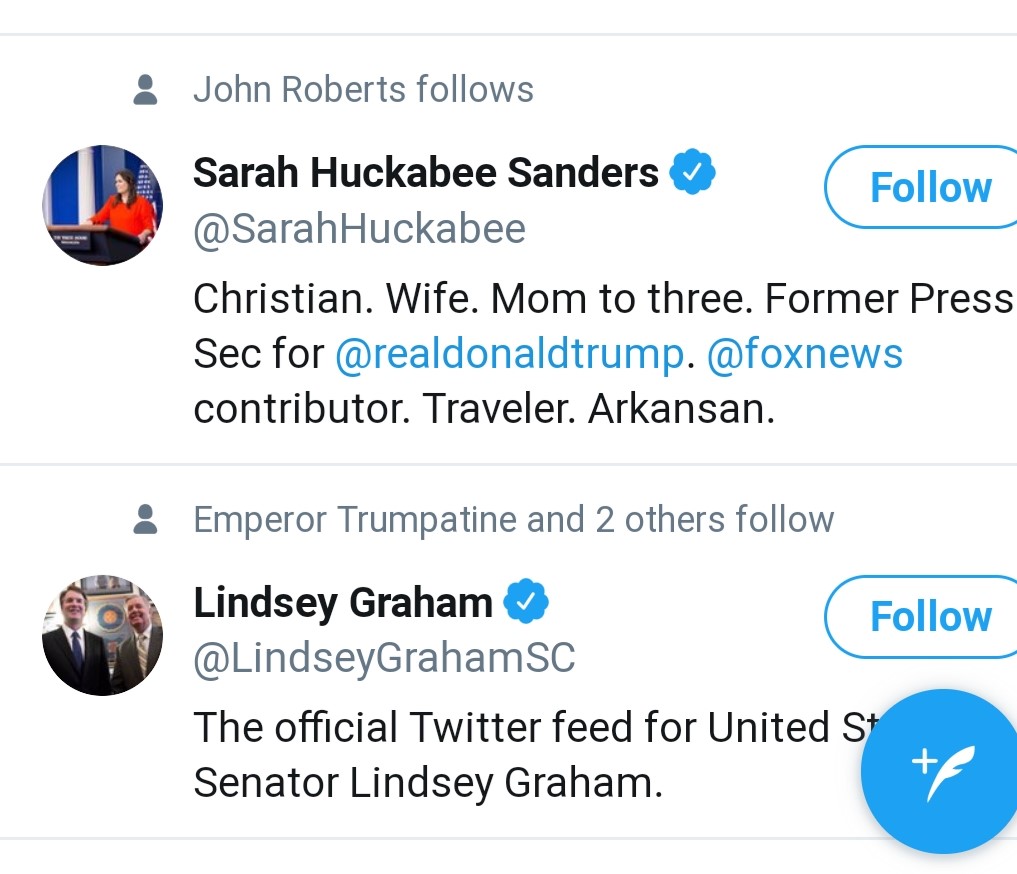The image size is (1017, 874).
Task: Open the @foxnews mention link
Action: pyautogui.click(x=804, y=354)
